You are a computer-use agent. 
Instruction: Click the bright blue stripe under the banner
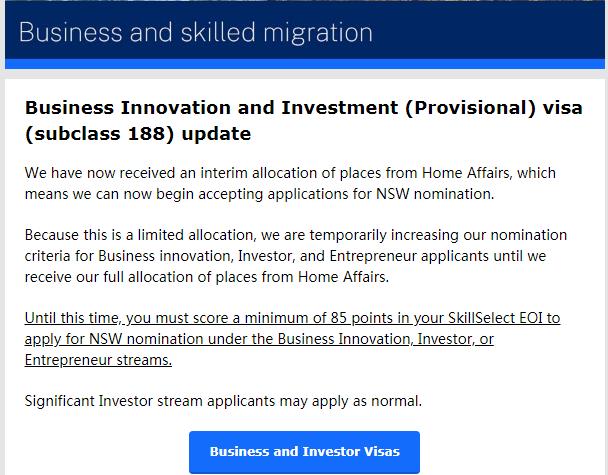[305, 64]
